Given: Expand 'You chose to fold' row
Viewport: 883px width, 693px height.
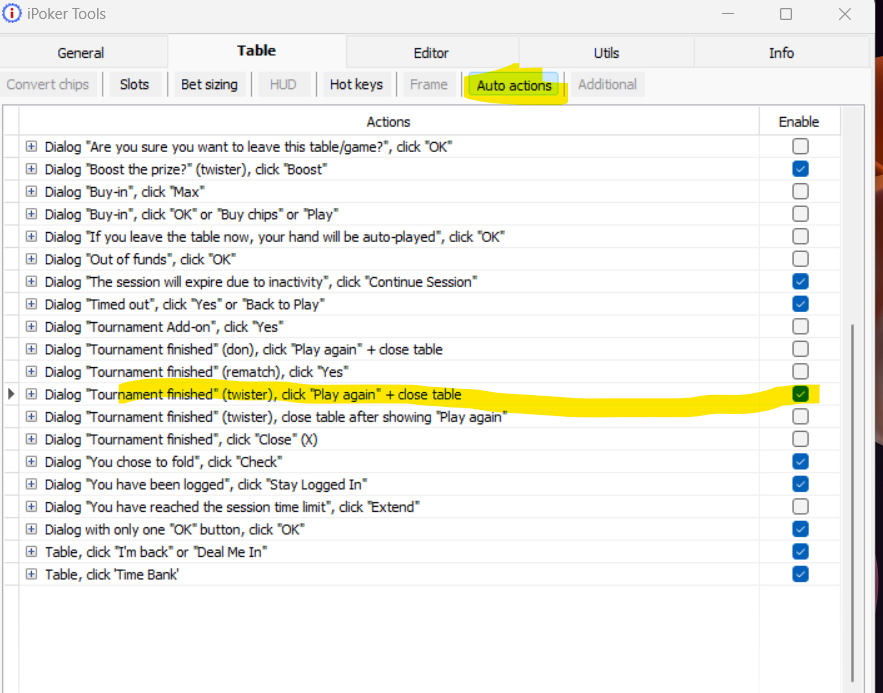Looking at the screenshot, I should click(32, 462).
